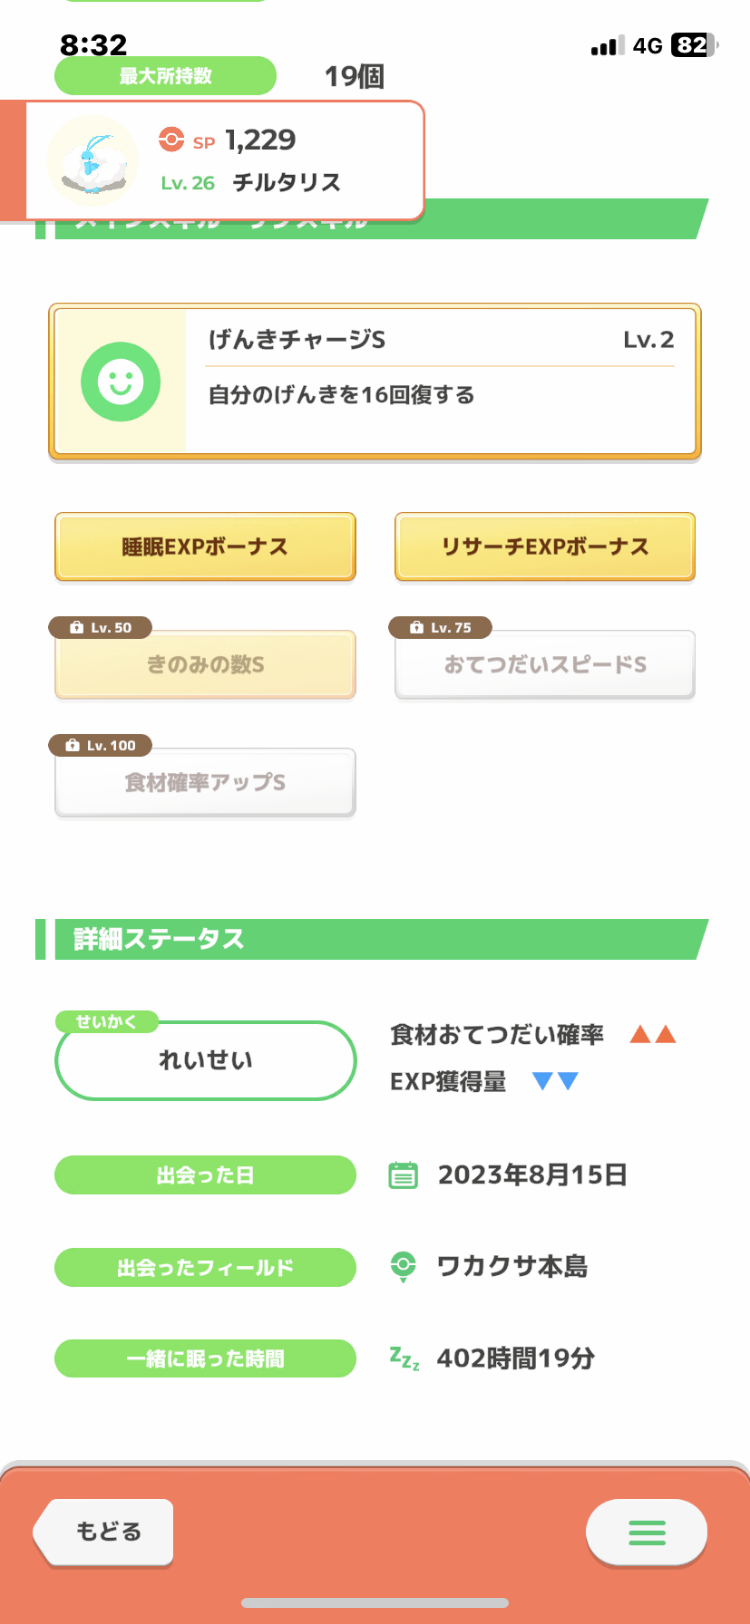
Task: Tap the Altaria (チルタリス) portrait thumbnail
Action: (93, 160)
